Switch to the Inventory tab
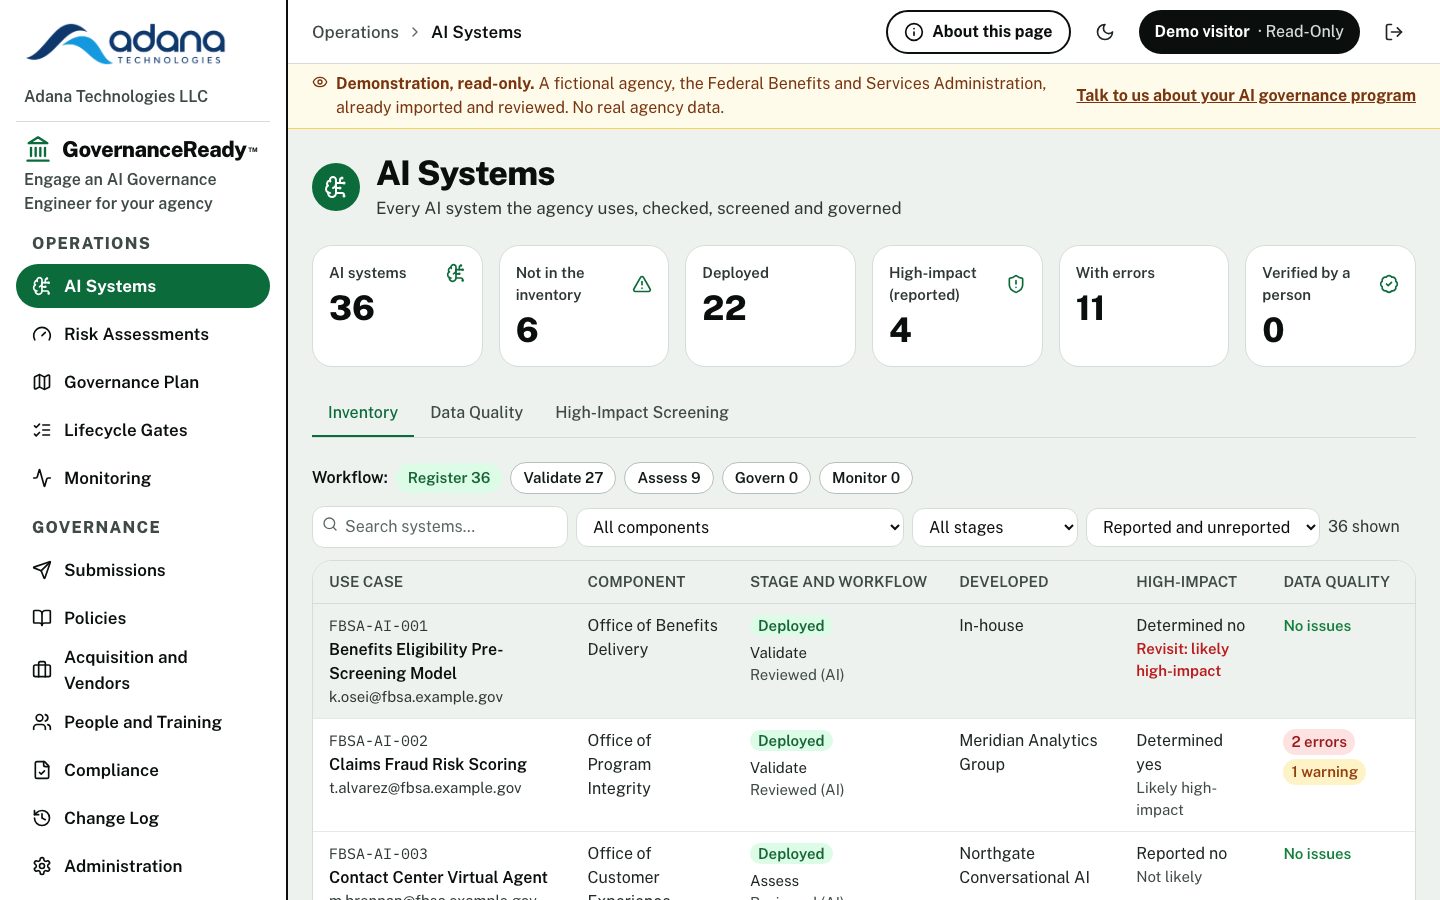1440x900 pixels. [363, 412]
